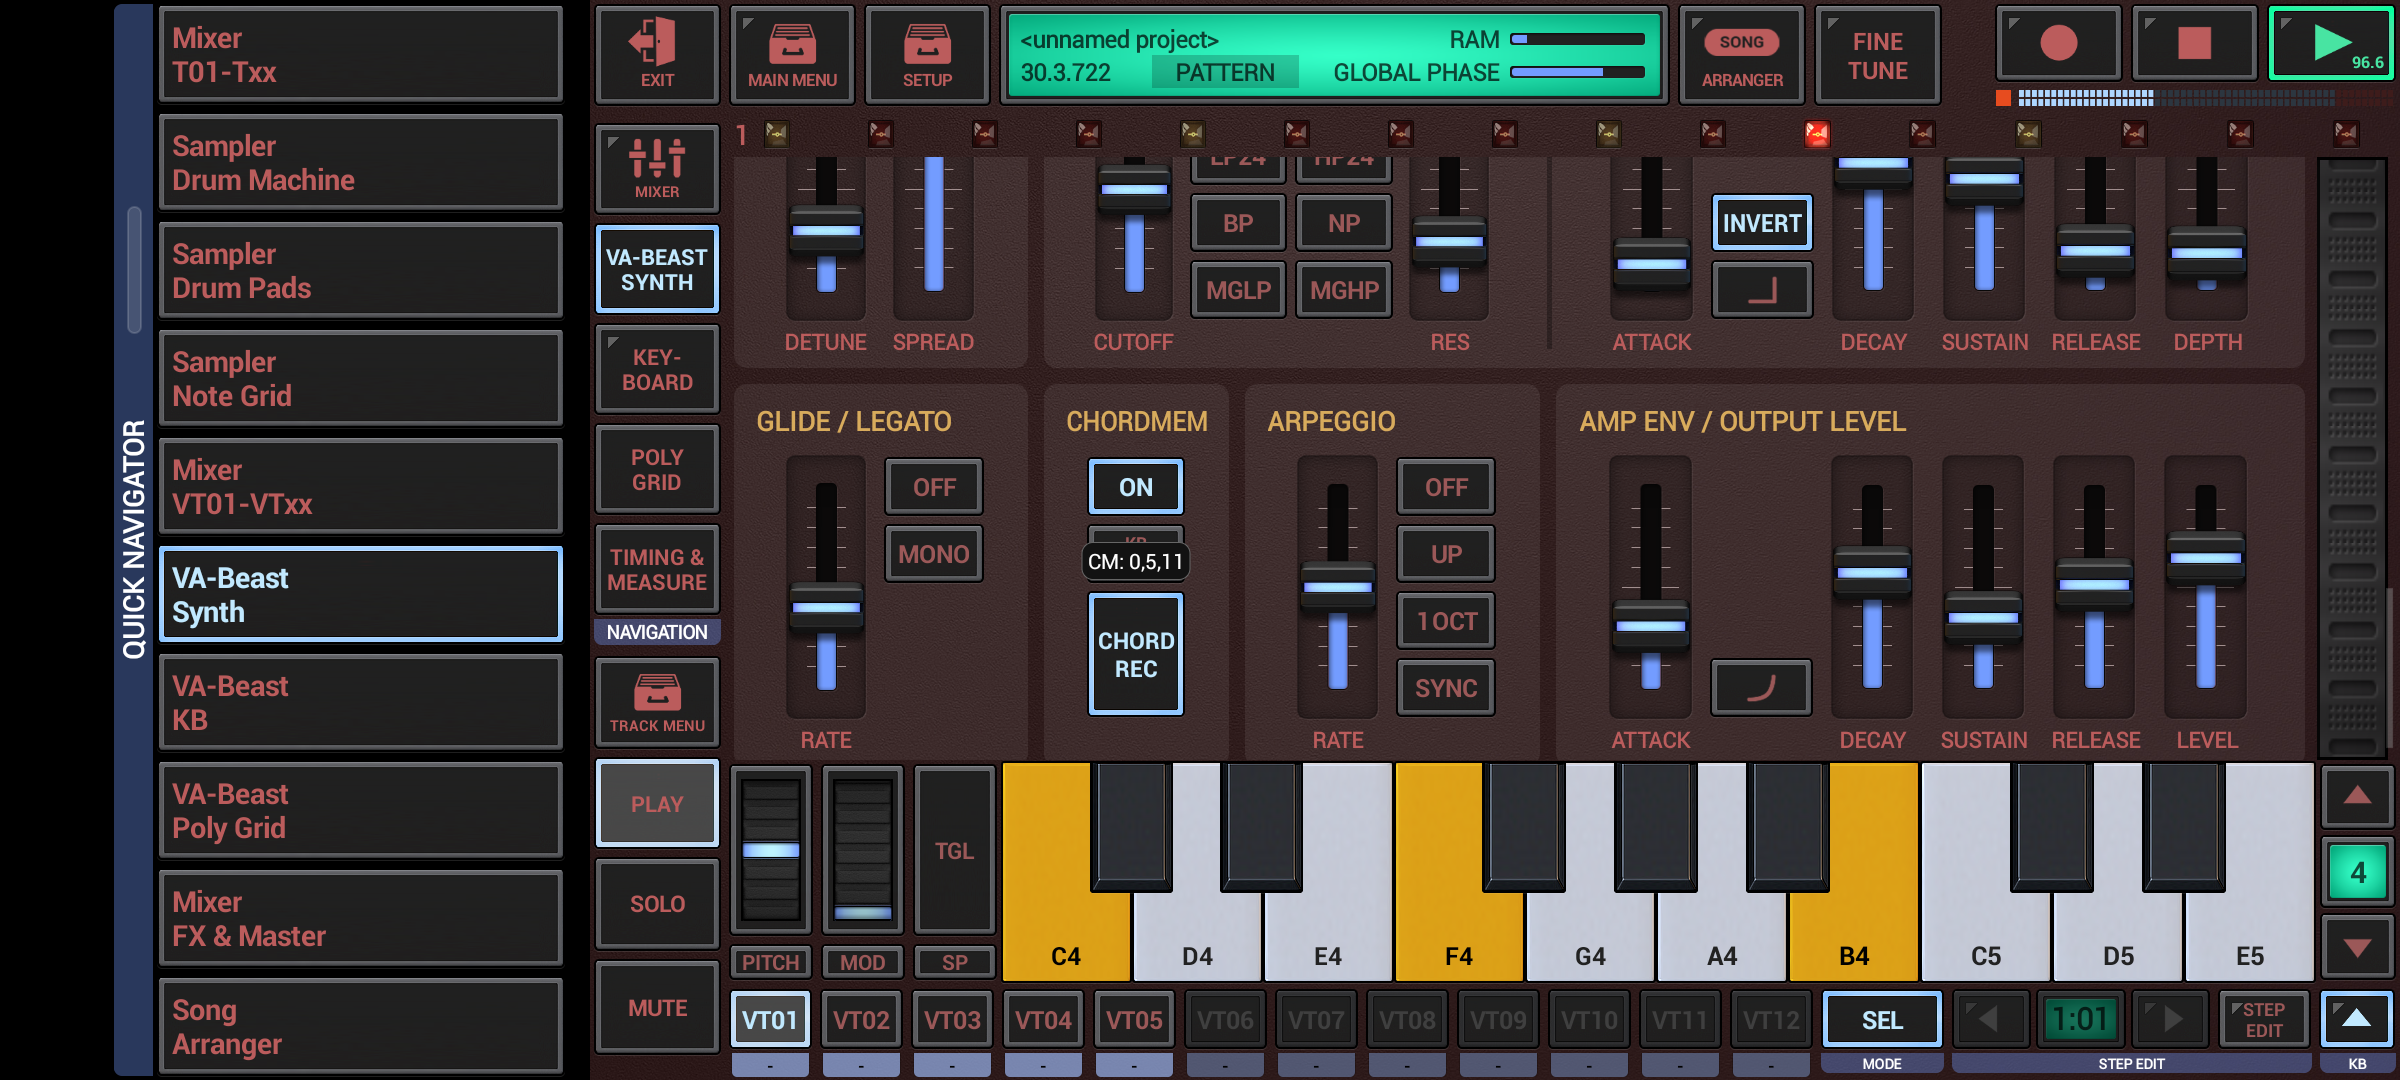Click the 1:01 step position display
2400x1080 pixels.
click(x=2080, y=1019)
